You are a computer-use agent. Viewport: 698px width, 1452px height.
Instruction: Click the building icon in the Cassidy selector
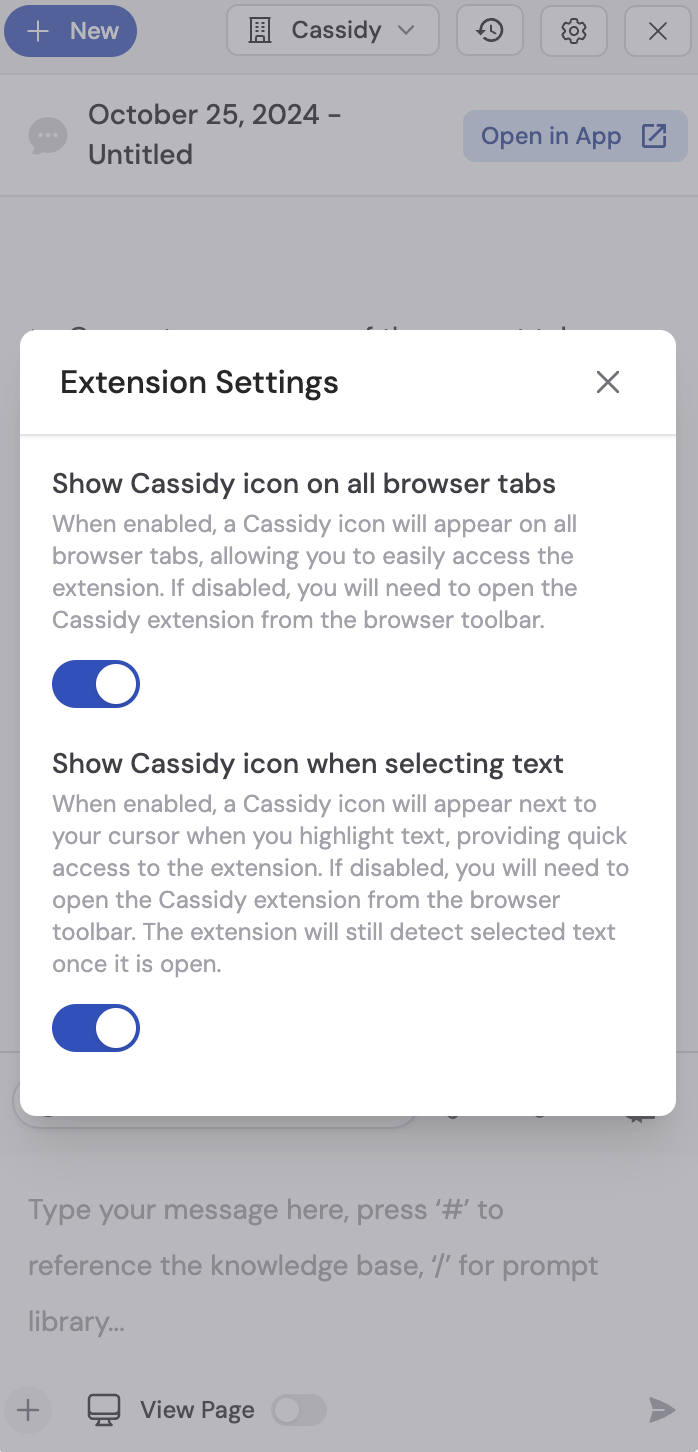(x=259, y=31)
